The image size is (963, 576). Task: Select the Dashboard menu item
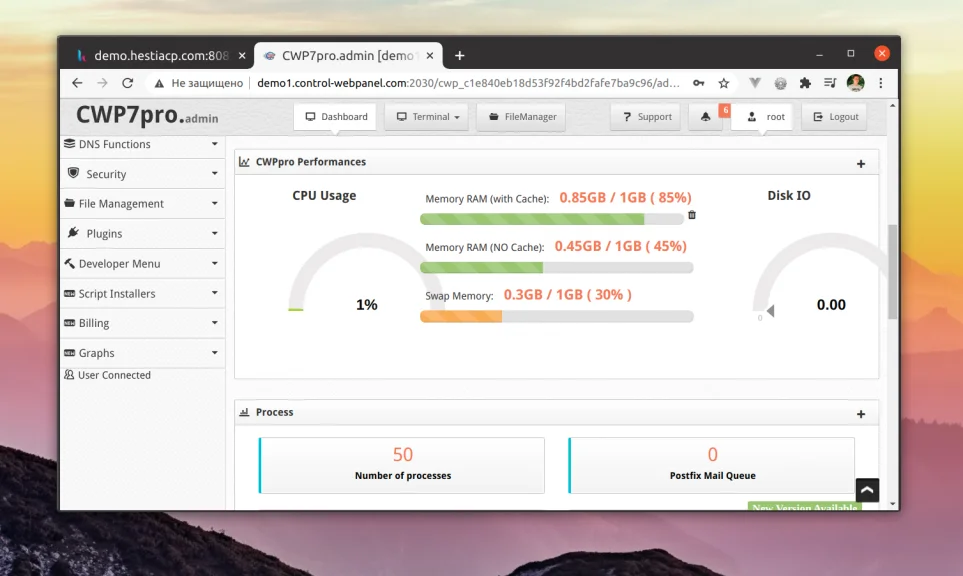point(335,116)
